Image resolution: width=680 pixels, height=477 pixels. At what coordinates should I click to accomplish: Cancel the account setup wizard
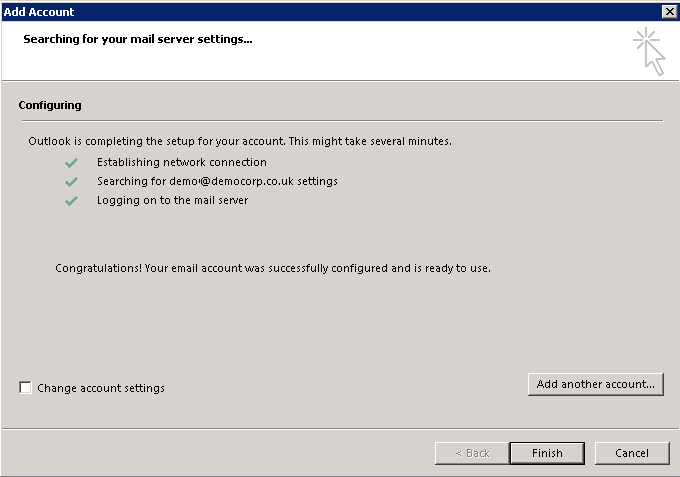click(631, 453)
